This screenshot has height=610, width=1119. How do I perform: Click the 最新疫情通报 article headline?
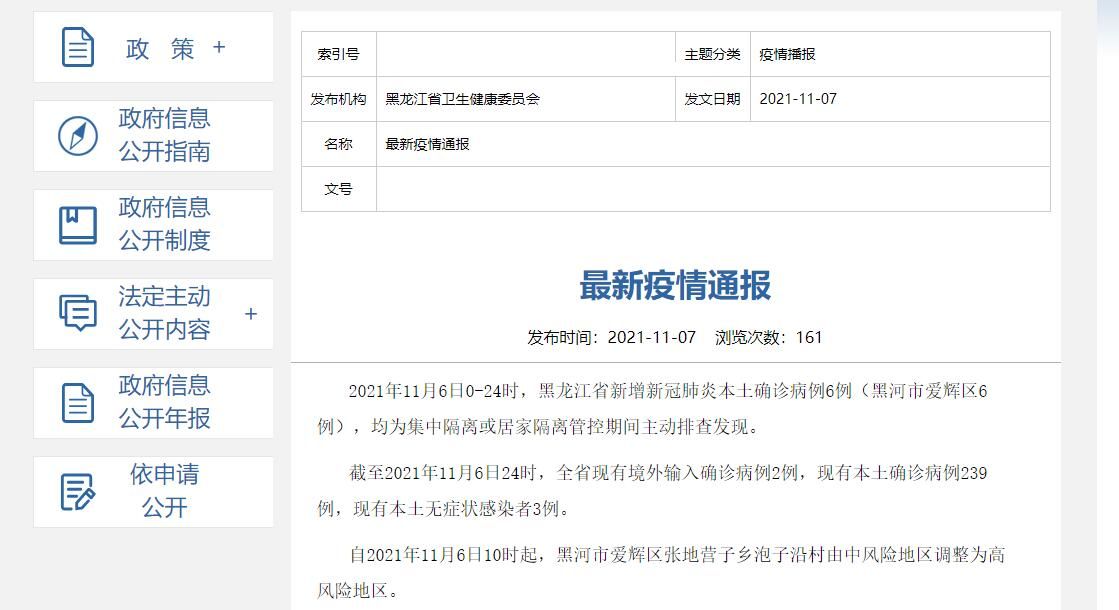[x=675, y=286]
